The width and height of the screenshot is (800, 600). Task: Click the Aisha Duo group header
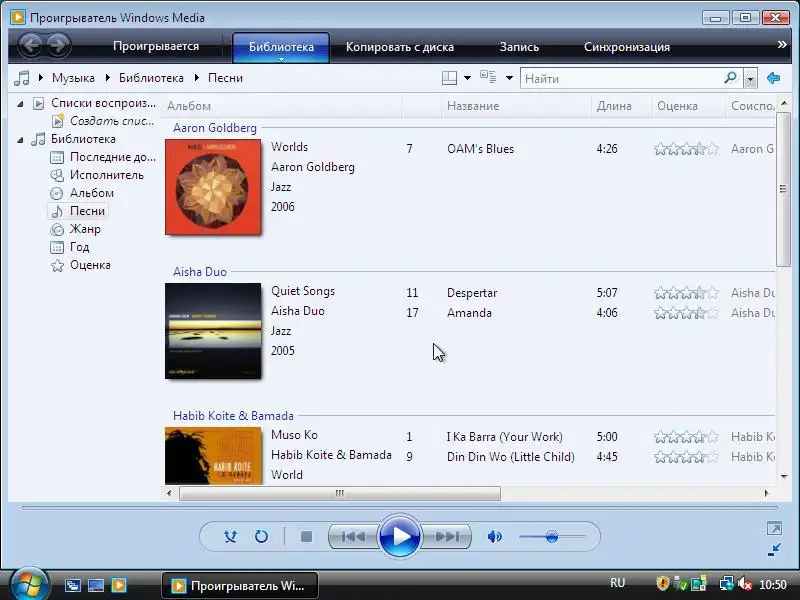click(200, 271)
